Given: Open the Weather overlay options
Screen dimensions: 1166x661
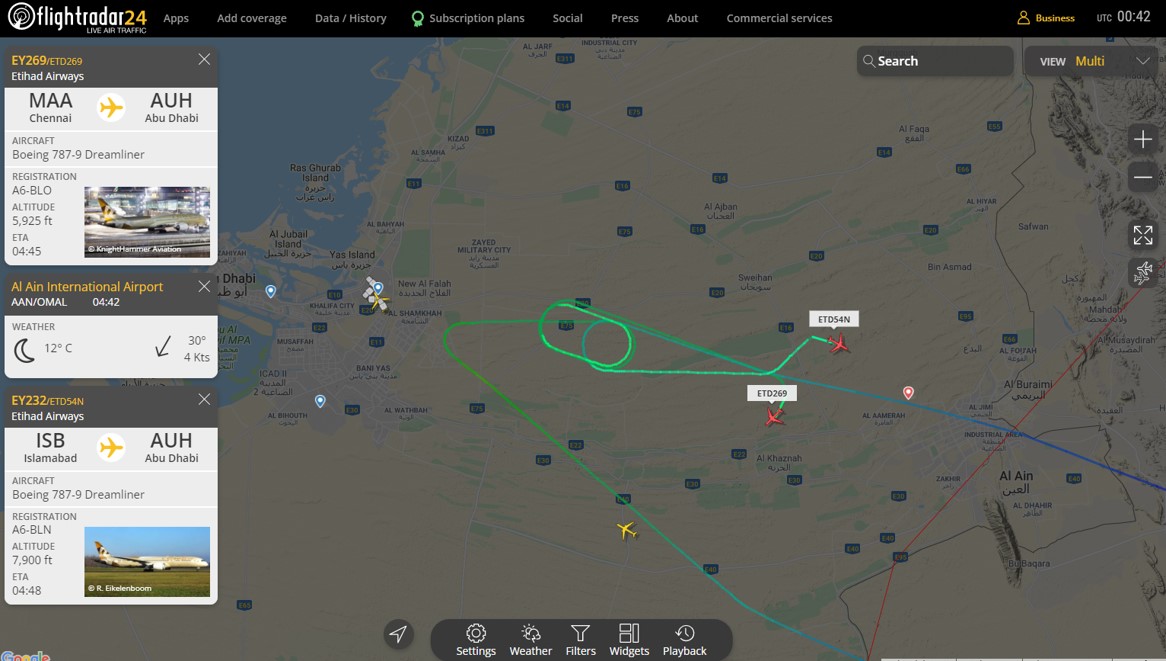Looking at the screenshot, I should [530, 640].
